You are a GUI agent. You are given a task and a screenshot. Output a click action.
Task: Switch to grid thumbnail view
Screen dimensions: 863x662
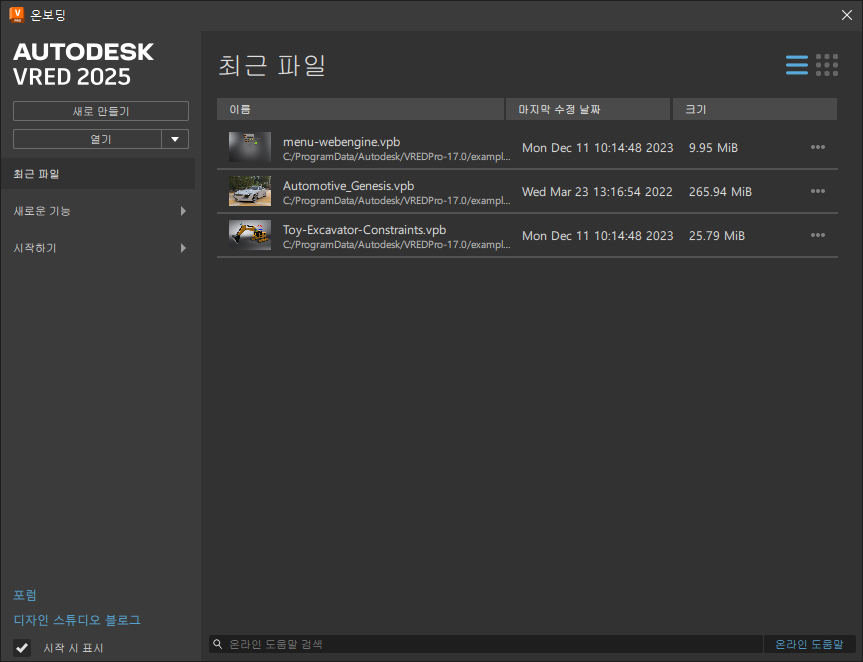coord(827,65)
